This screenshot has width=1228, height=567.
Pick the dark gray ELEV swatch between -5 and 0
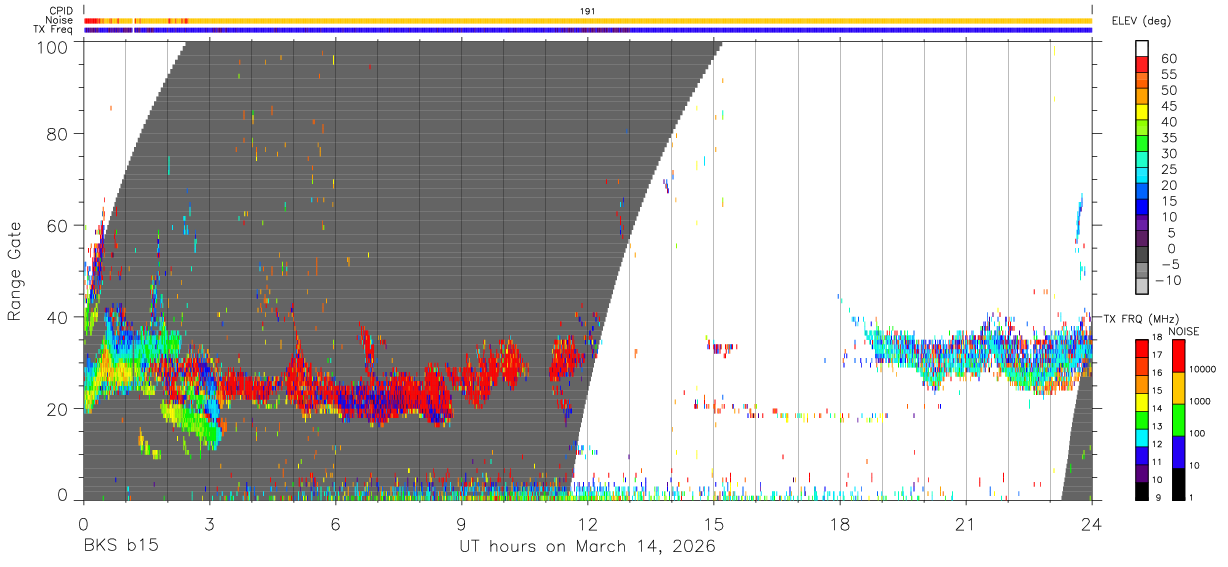pos(1143,254)
